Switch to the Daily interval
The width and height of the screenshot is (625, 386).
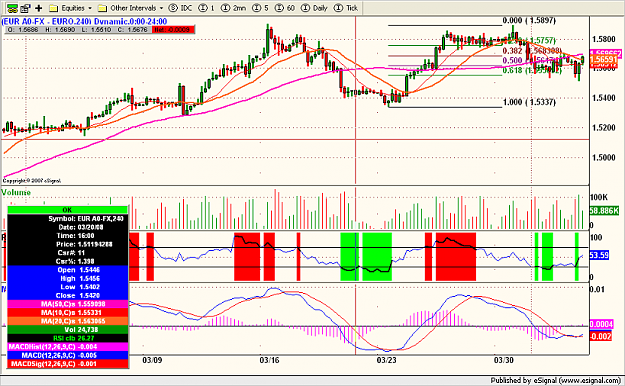pos(314,8)
